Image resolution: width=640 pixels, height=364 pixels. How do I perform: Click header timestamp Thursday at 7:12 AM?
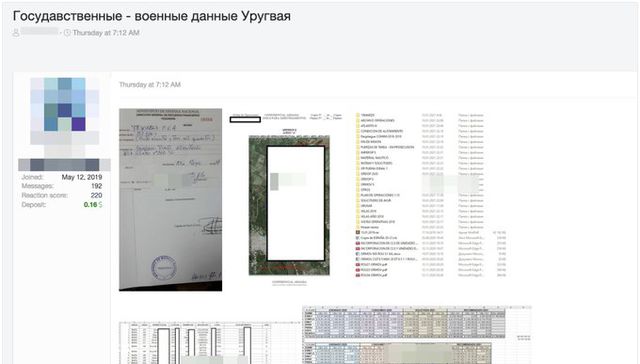point(106,33)
